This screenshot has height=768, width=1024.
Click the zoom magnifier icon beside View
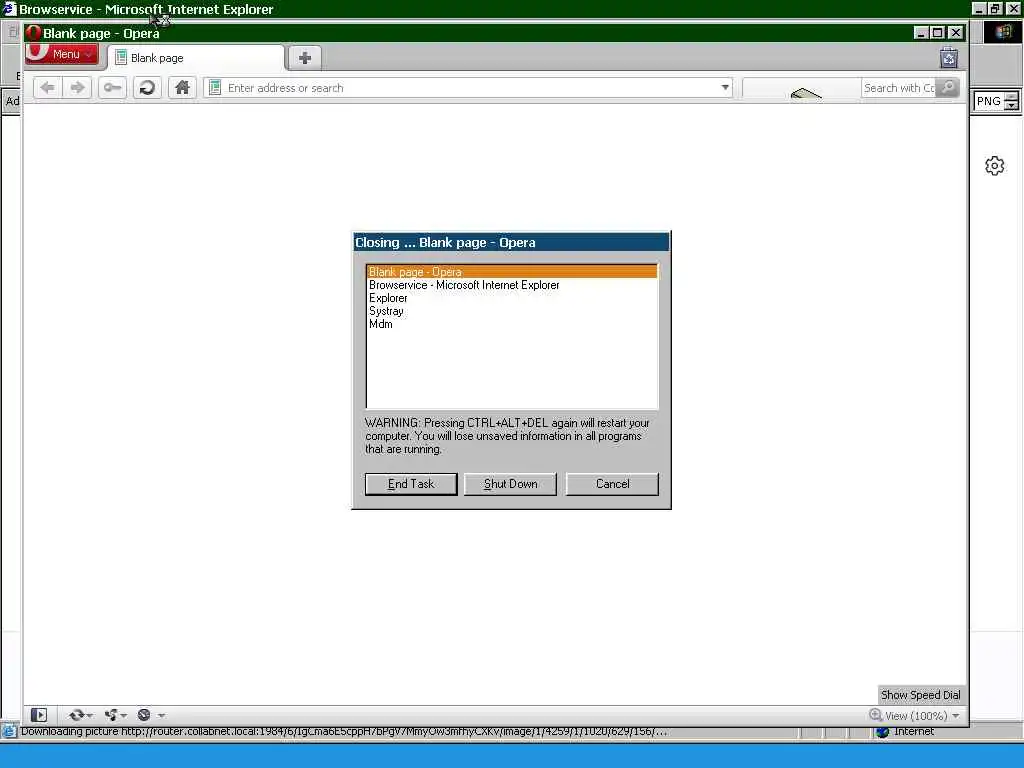pos(876,715)
